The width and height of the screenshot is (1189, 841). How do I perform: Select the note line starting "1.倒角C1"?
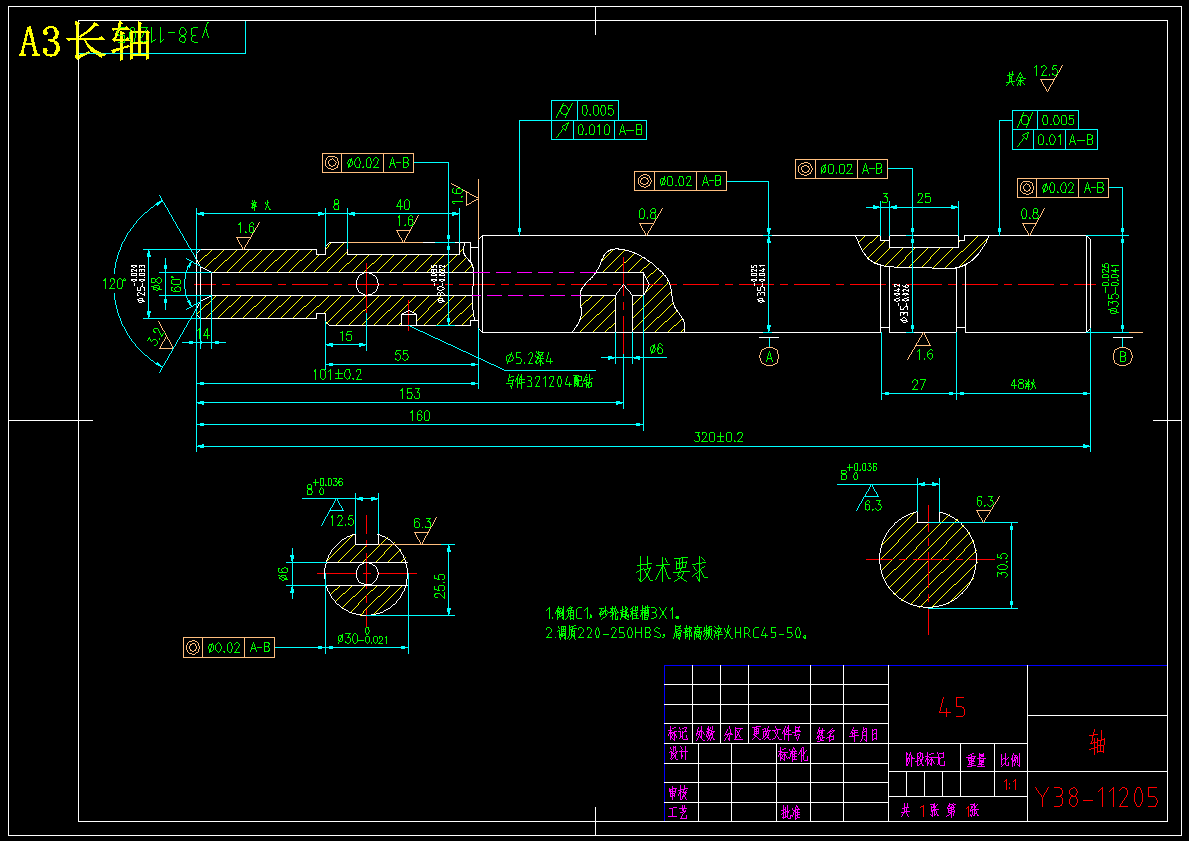click(x=613, y=613)
